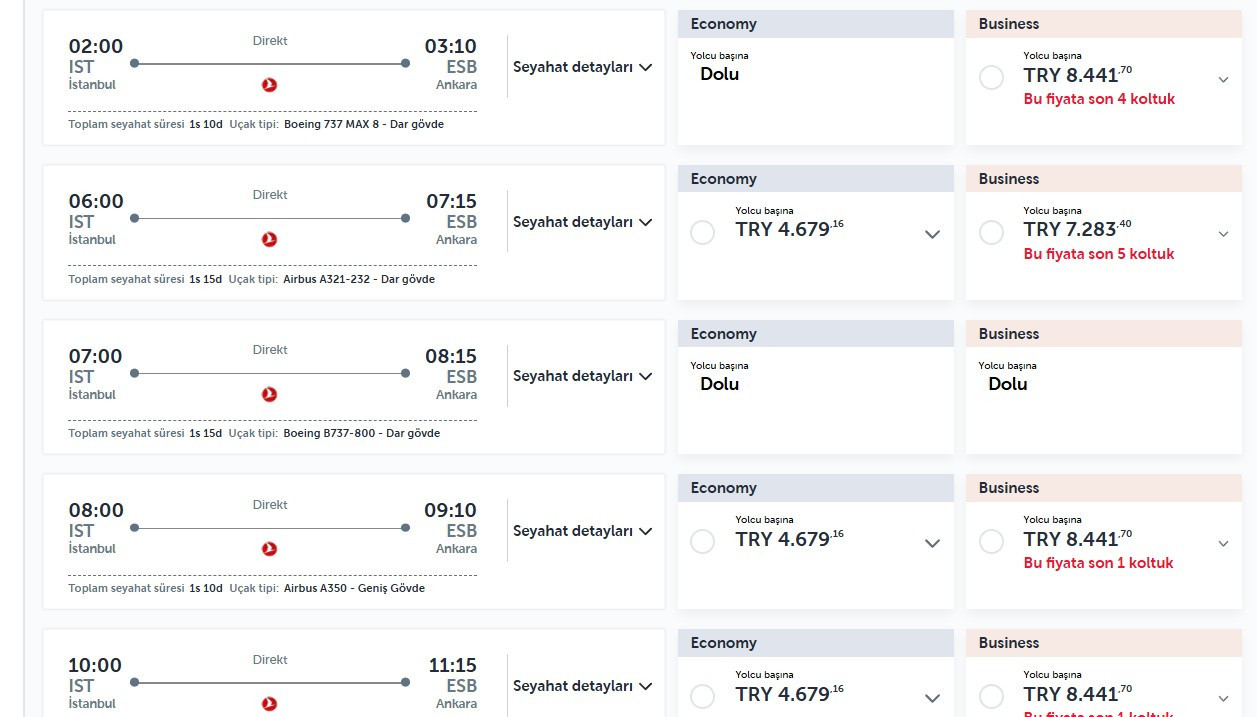Click Turkish Airlines logo on 07:00 flight
1257x717 pixels.
point(269,395)
